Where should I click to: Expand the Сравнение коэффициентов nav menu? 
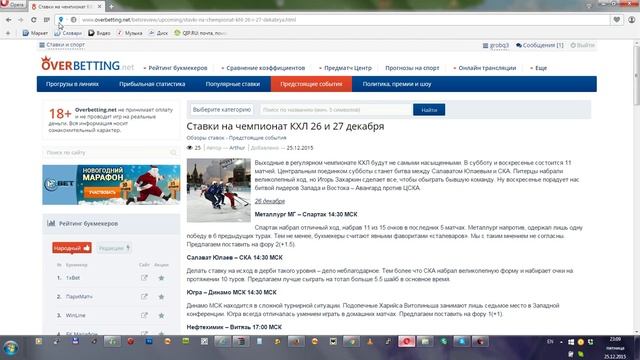[x=263, y=68]
